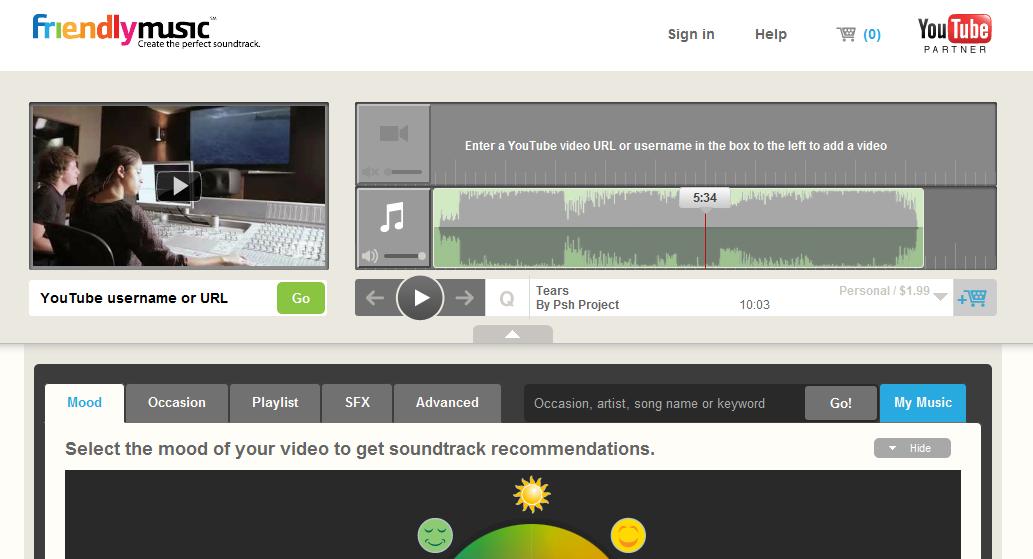Image resolution: width=1033 pixels, height=559 pixels.
Task: Switch to the Playlist tab
Action: point(275,403)
